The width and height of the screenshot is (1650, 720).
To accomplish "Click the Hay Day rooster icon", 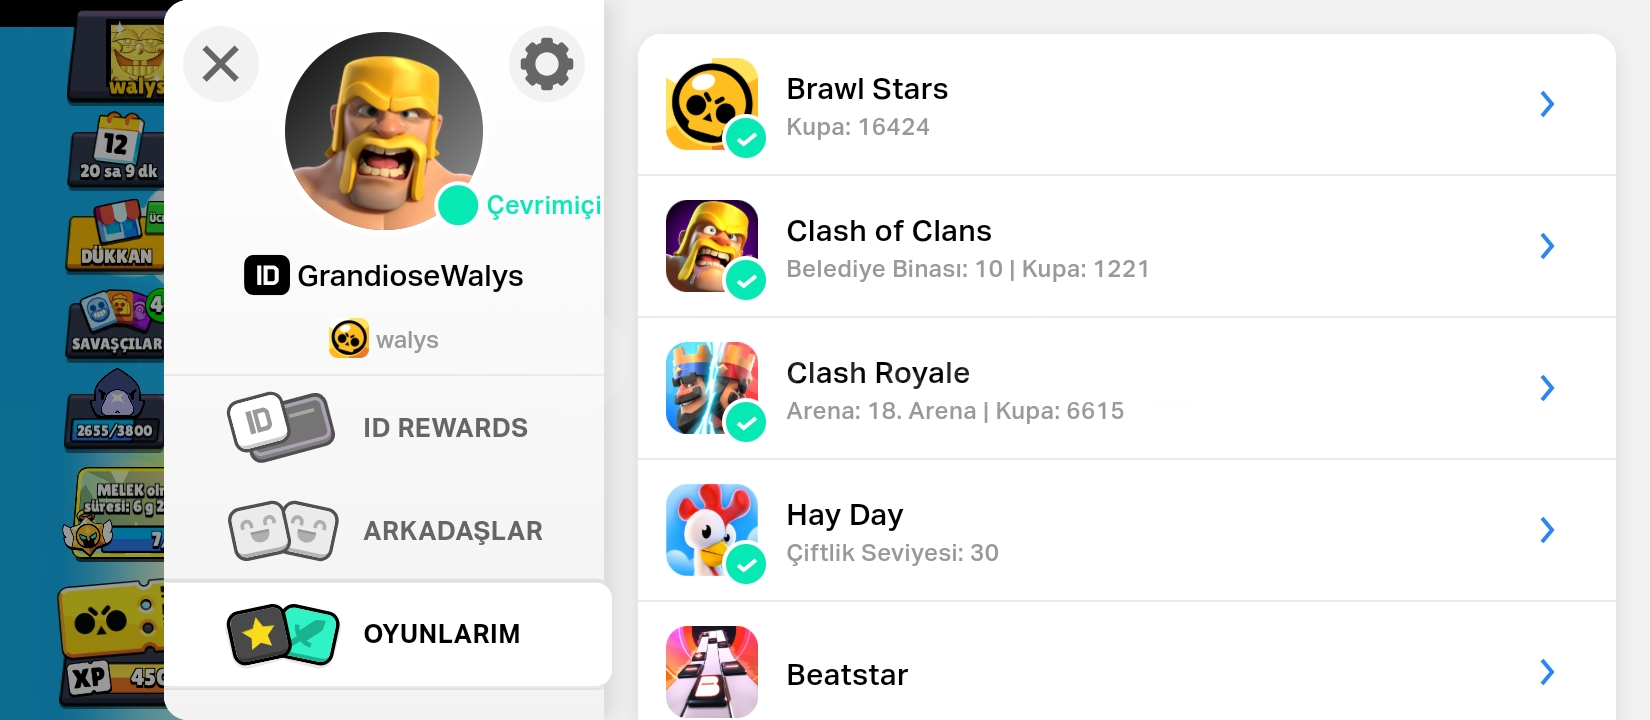I will pos(712,530).
